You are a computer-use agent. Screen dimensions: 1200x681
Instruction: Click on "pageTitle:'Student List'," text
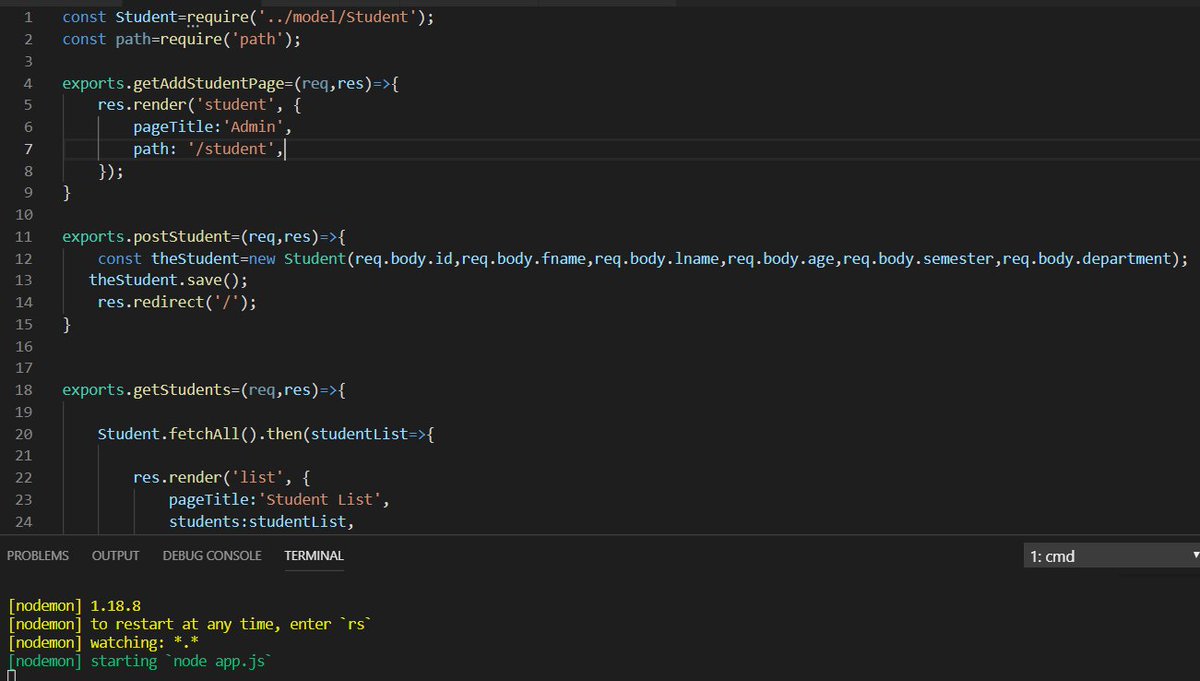click(x=279, y=499)
